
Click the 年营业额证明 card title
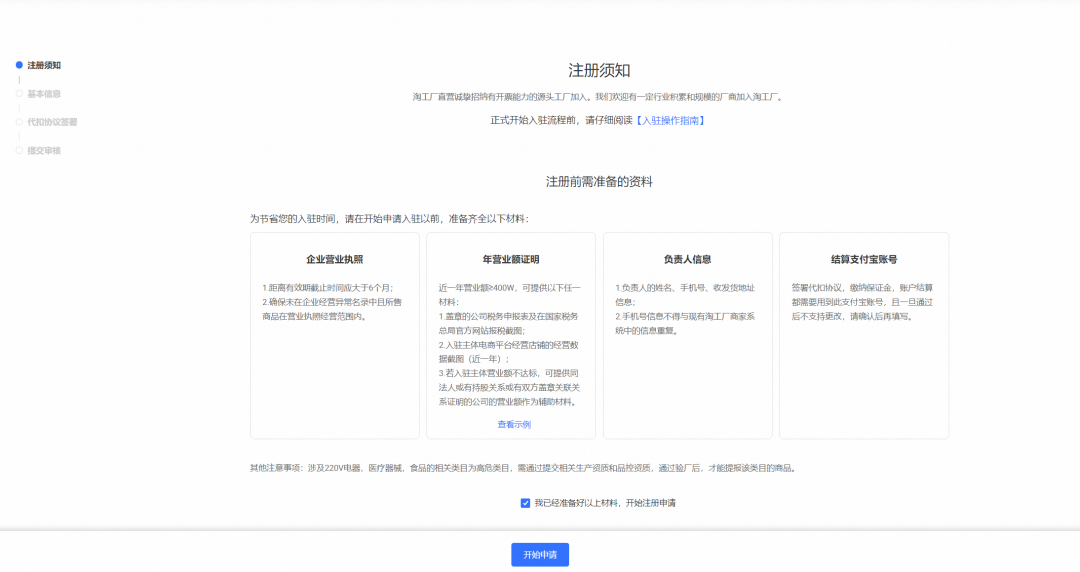coord(511,260)
